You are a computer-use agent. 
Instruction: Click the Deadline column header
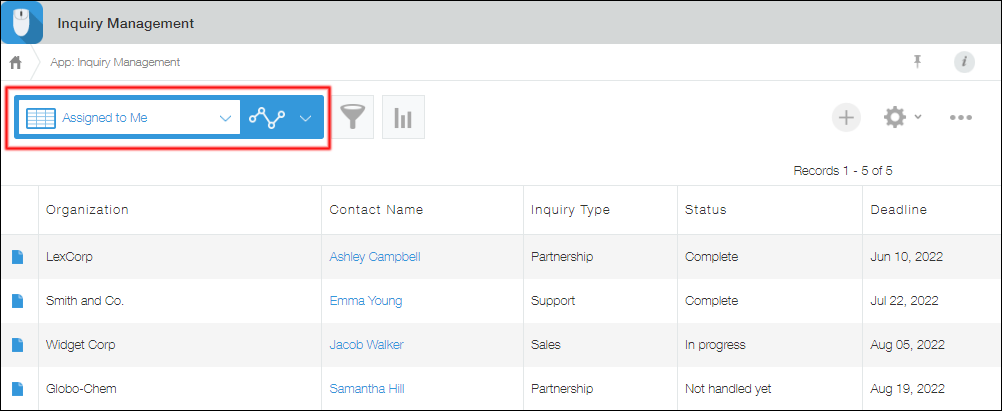click(898, 210)
